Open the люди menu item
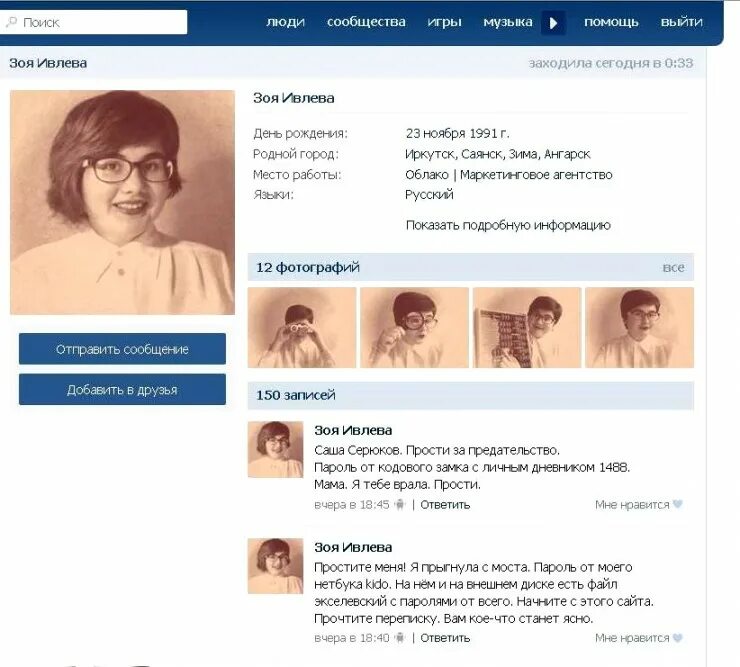 click(x=286, y=22)
